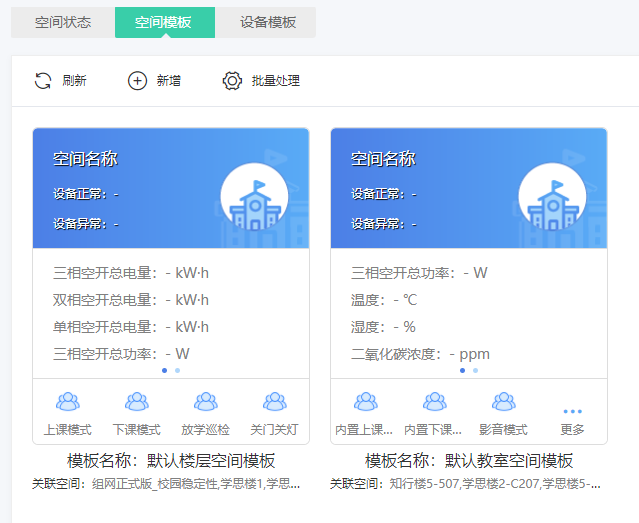Open 更多 three-dots icon in classroom card

573,411
